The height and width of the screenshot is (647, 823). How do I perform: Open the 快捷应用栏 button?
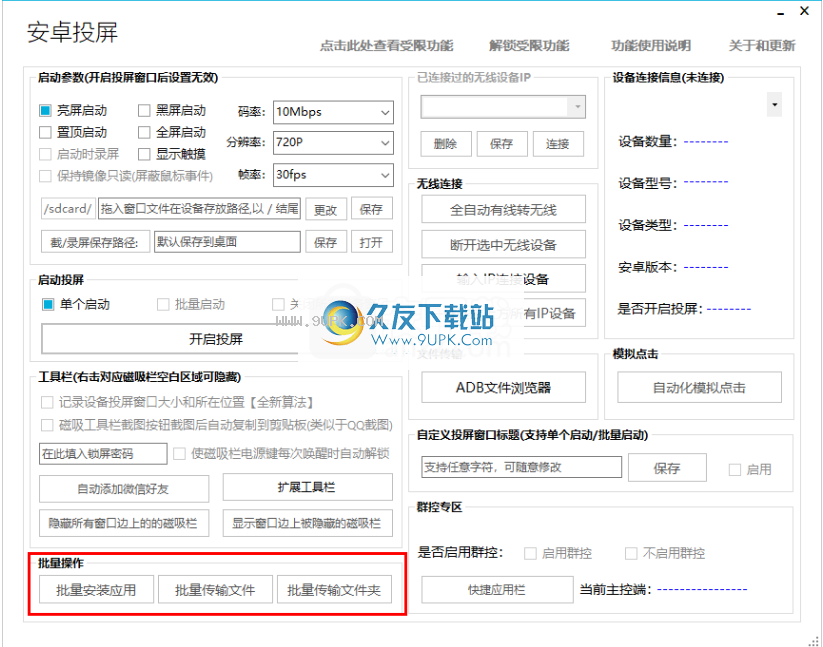[x=497, y=590]
